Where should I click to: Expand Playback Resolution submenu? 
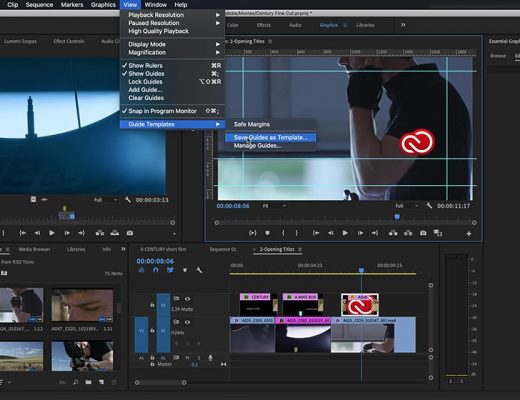[x=172, y=15]
